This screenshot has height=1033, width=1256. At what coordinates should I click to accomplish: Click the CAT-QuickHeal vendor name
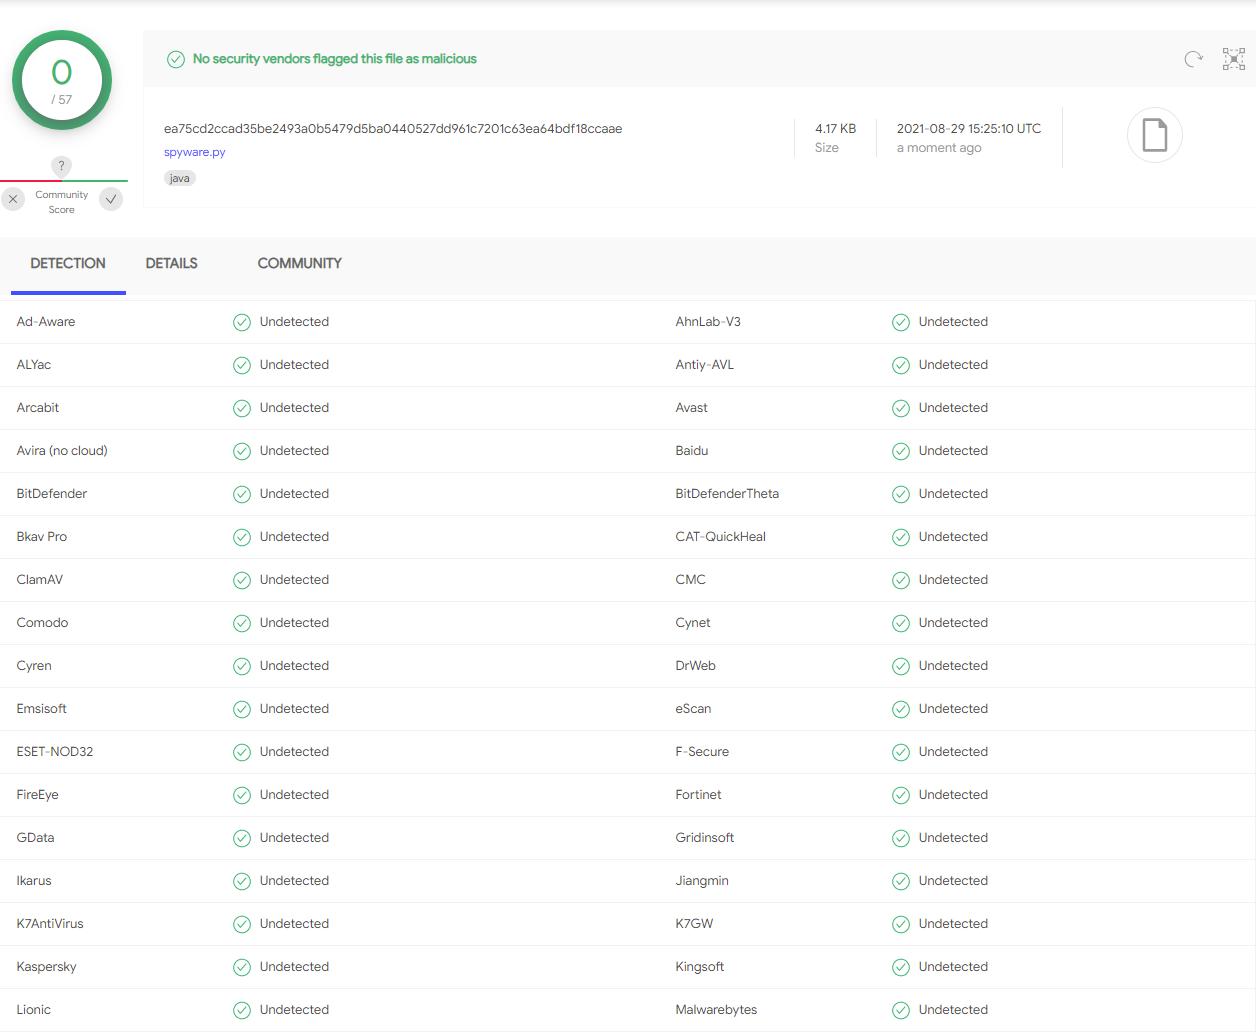(x=721, y=537)
